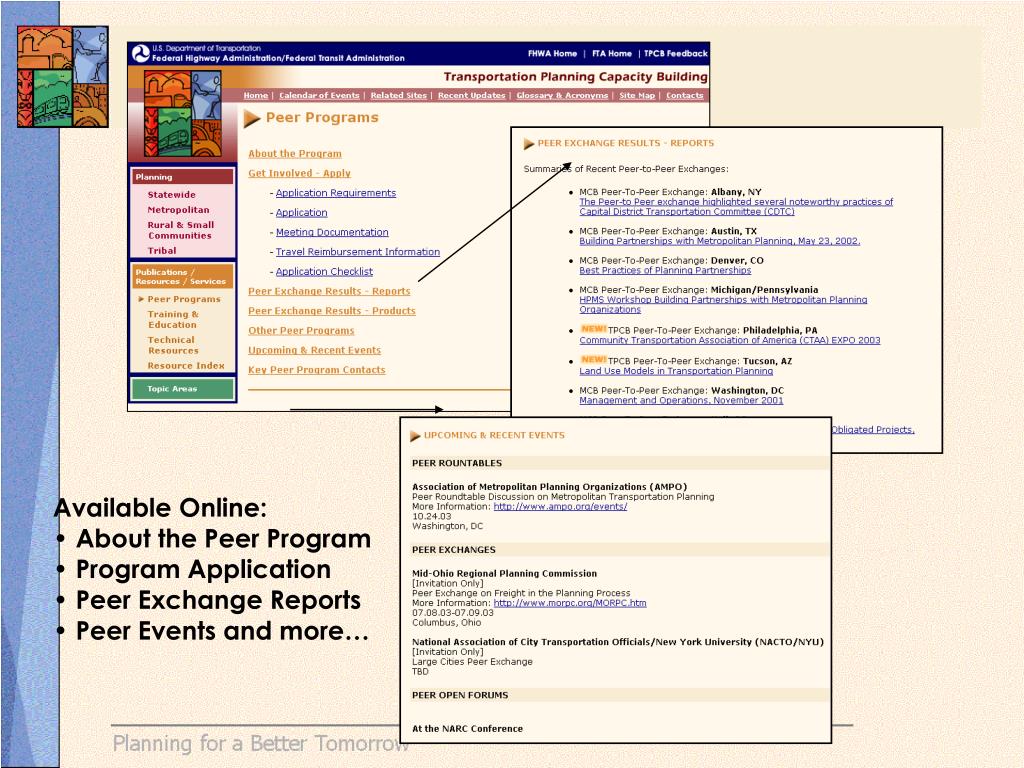Open the www.ampo.org/events link
This screenshot has height=768, width=1024.
tap(560, 506)
